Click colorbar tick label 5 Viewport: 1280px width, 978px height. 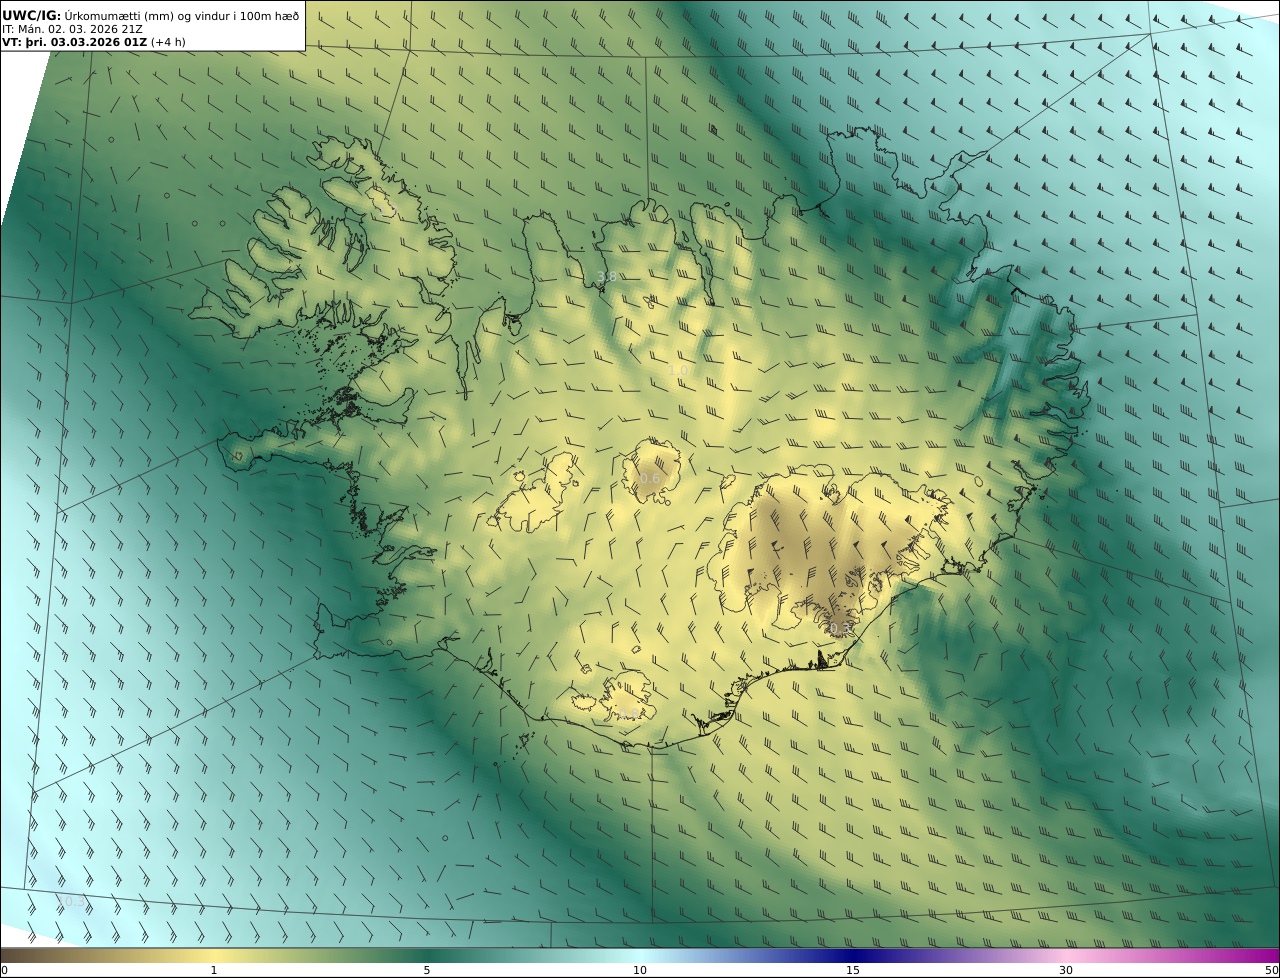coord(427,970)
